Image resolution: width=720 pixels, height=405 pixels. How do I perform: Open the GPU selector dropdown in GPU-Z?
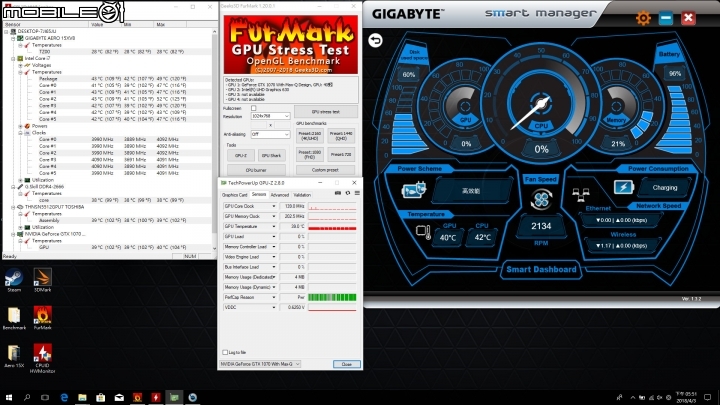260,364
